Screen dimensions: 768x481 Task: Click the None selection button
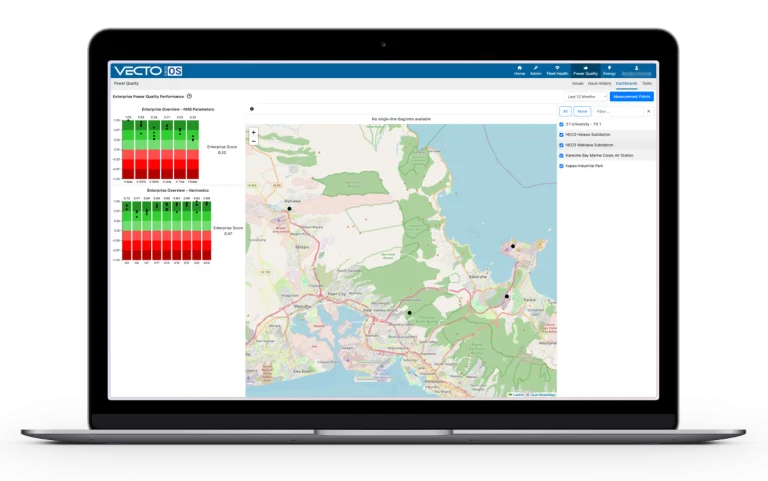582,111
